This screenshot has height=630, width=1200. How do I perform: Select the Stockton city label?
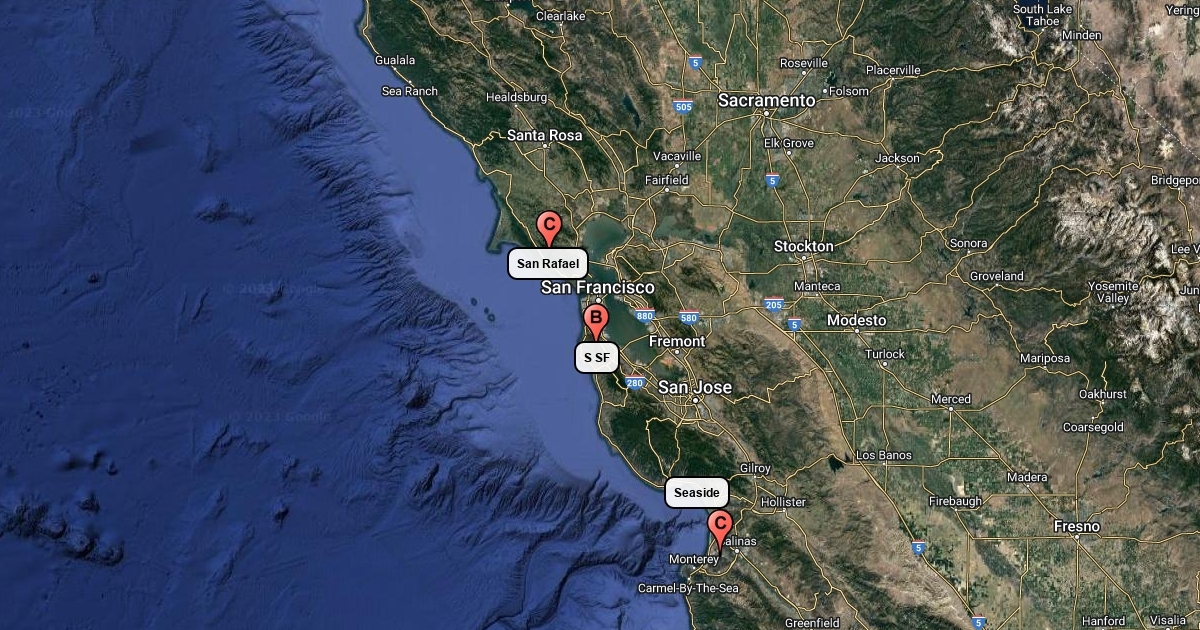click(803, 246)
